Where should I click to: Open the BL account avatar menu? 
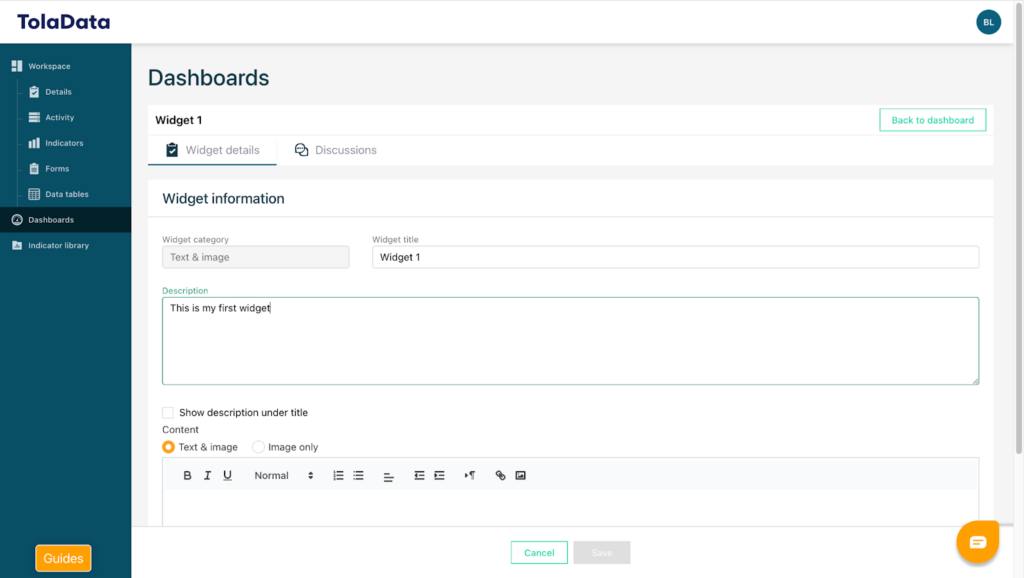[x=988, y=21]
